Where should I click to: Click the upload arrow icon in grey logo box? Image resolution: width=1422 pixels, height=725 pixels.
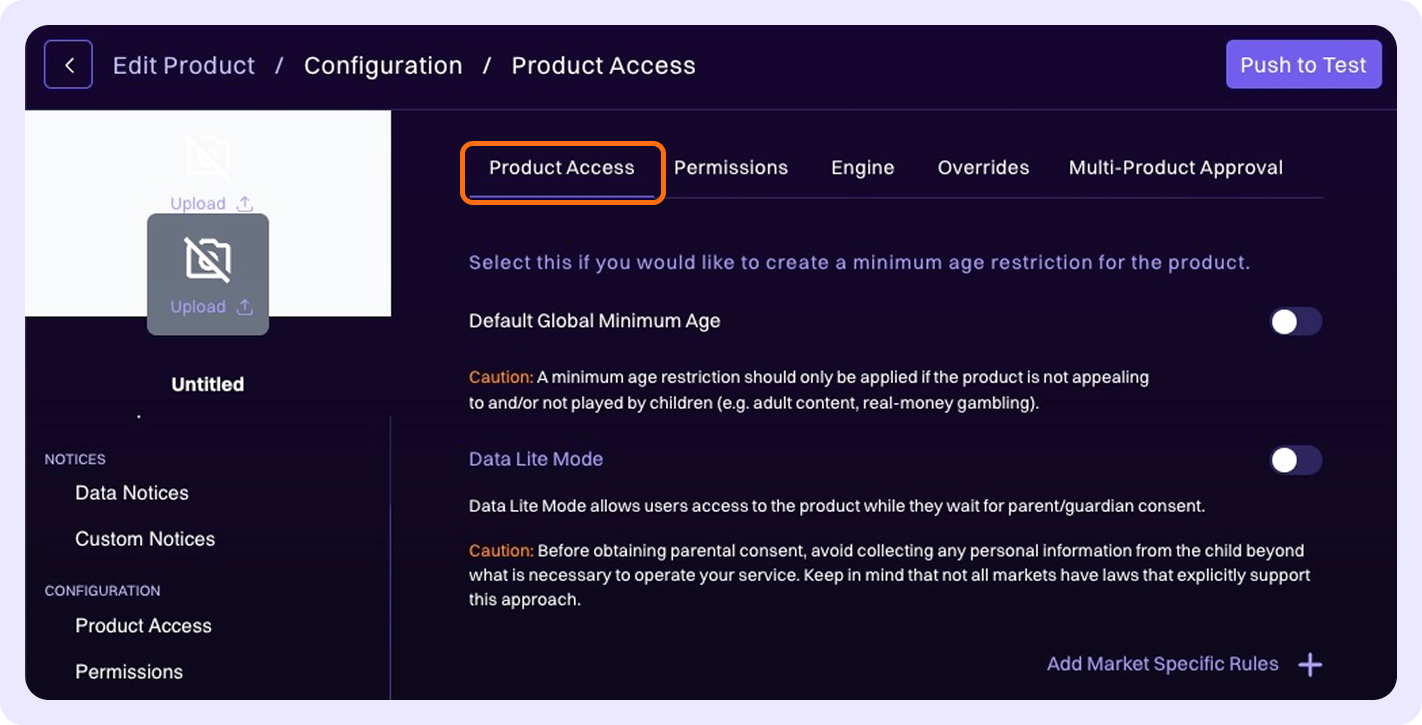tap(245, 307)
